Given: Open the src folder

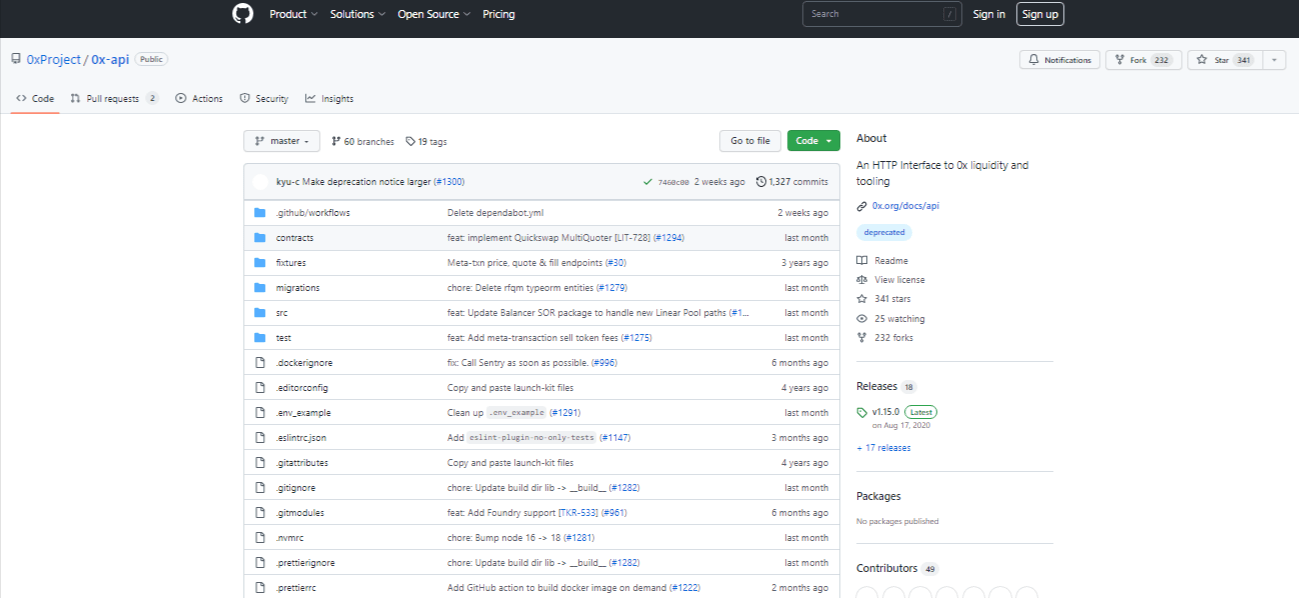Looking at the screenshot, I should [x=282, y=313].
